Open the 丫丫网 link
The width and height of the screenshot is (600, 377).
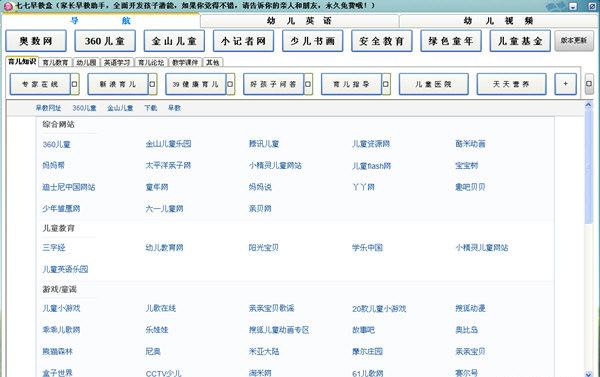[364, 187]
